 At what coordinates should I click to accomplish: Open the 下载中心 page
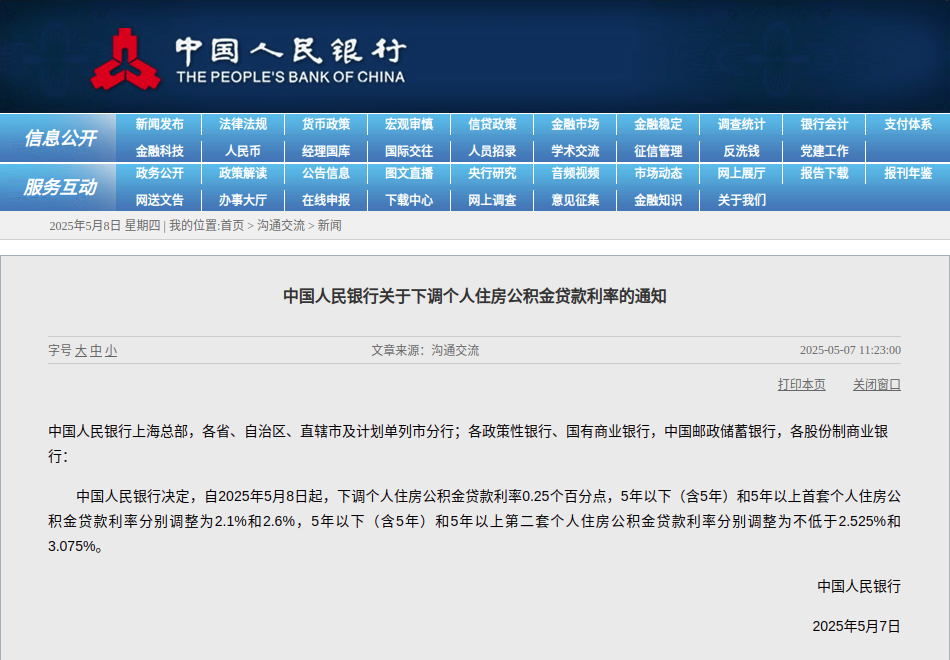coord(409,200)
